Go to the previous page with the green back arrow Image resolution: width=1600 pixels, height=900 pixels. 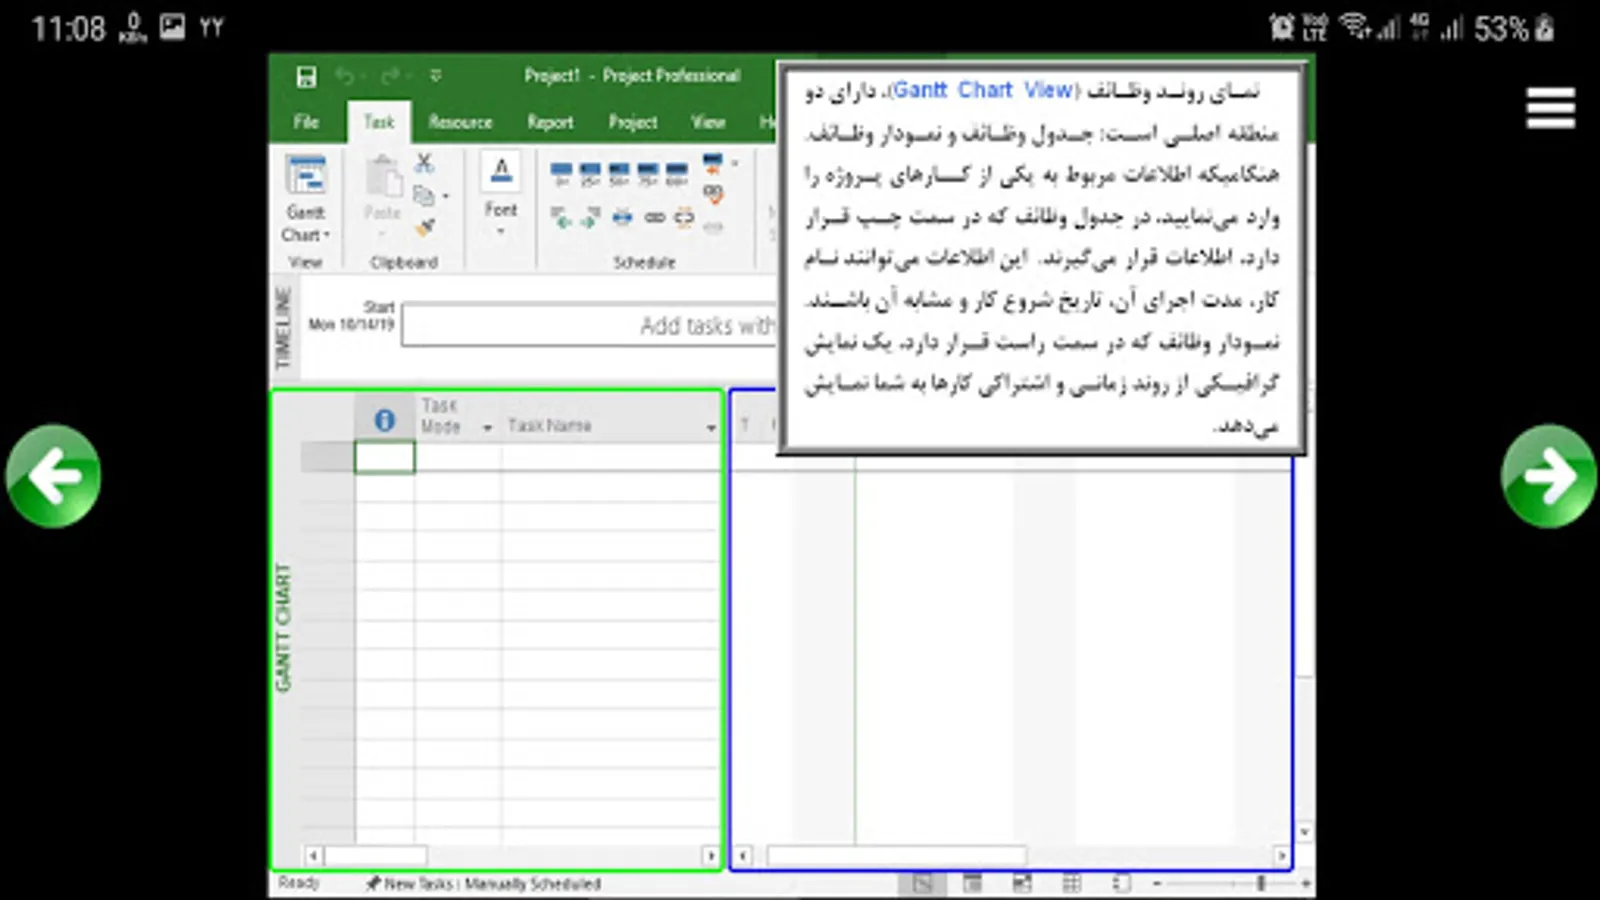(54, 476)
